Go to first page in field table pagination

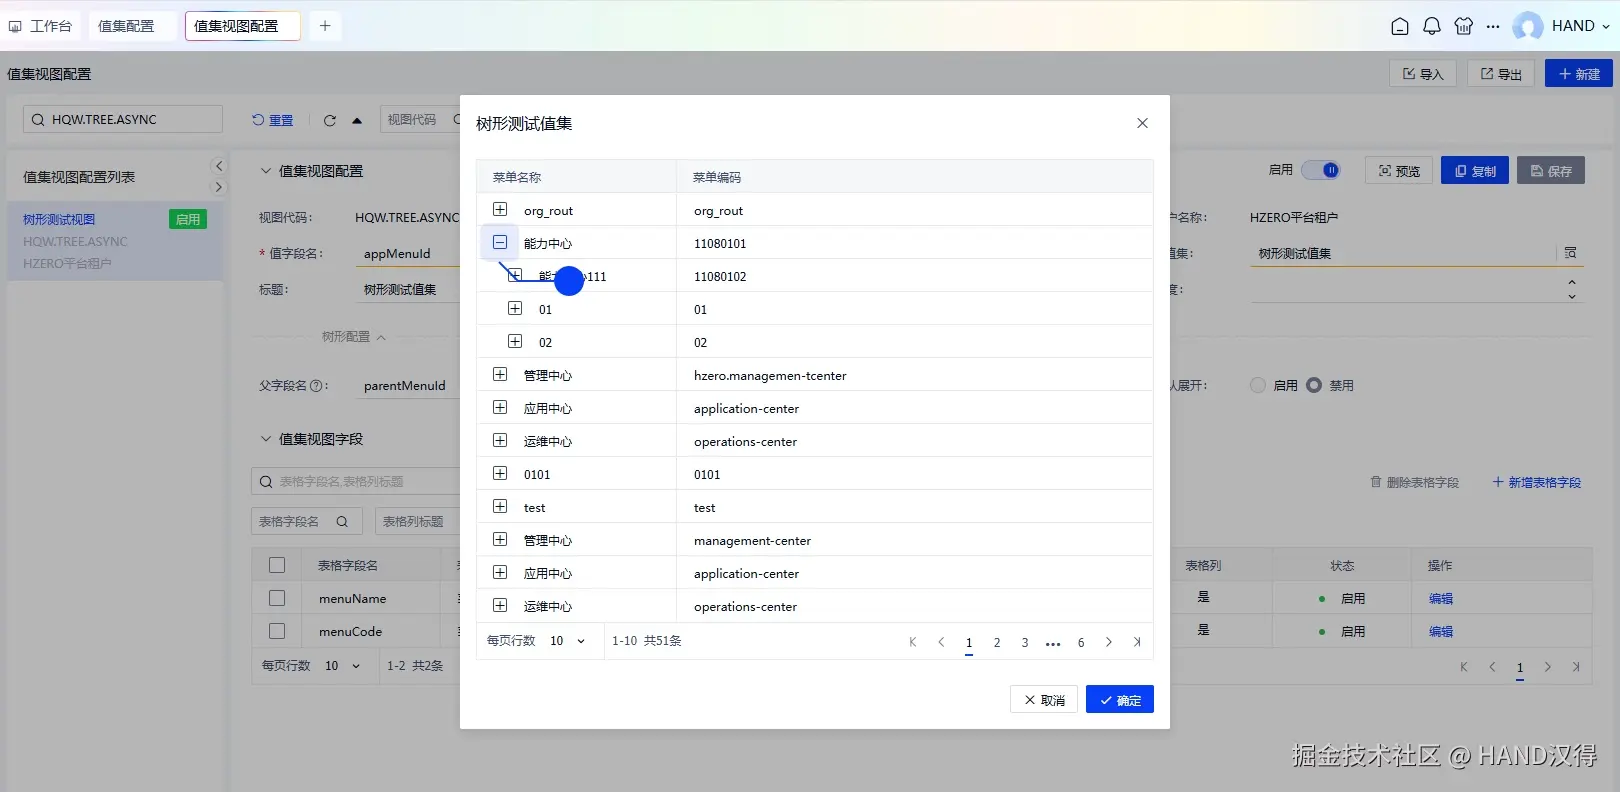click(1464, 667)
